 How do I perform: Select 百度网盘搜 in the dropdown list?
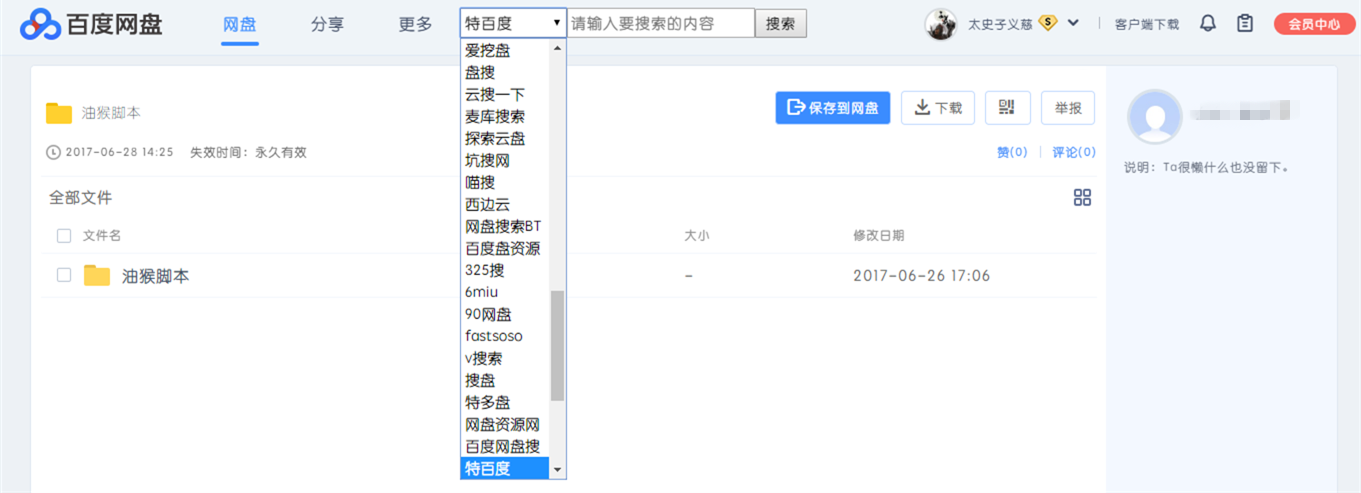pos(506,446)
